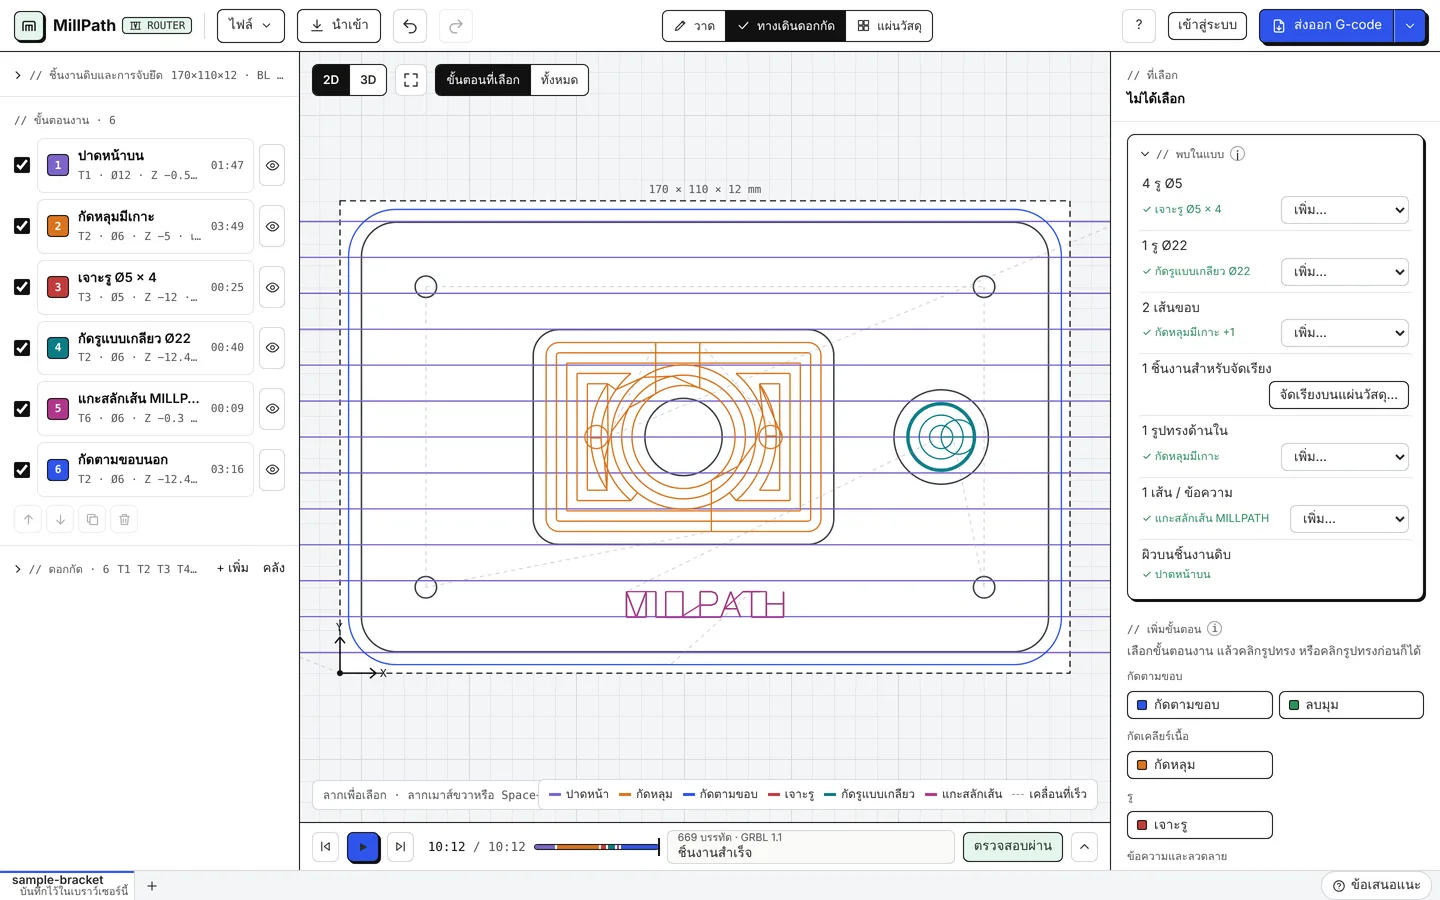Click the redo arrow icon
The image size is (1440, 900).
pos(456,26)
